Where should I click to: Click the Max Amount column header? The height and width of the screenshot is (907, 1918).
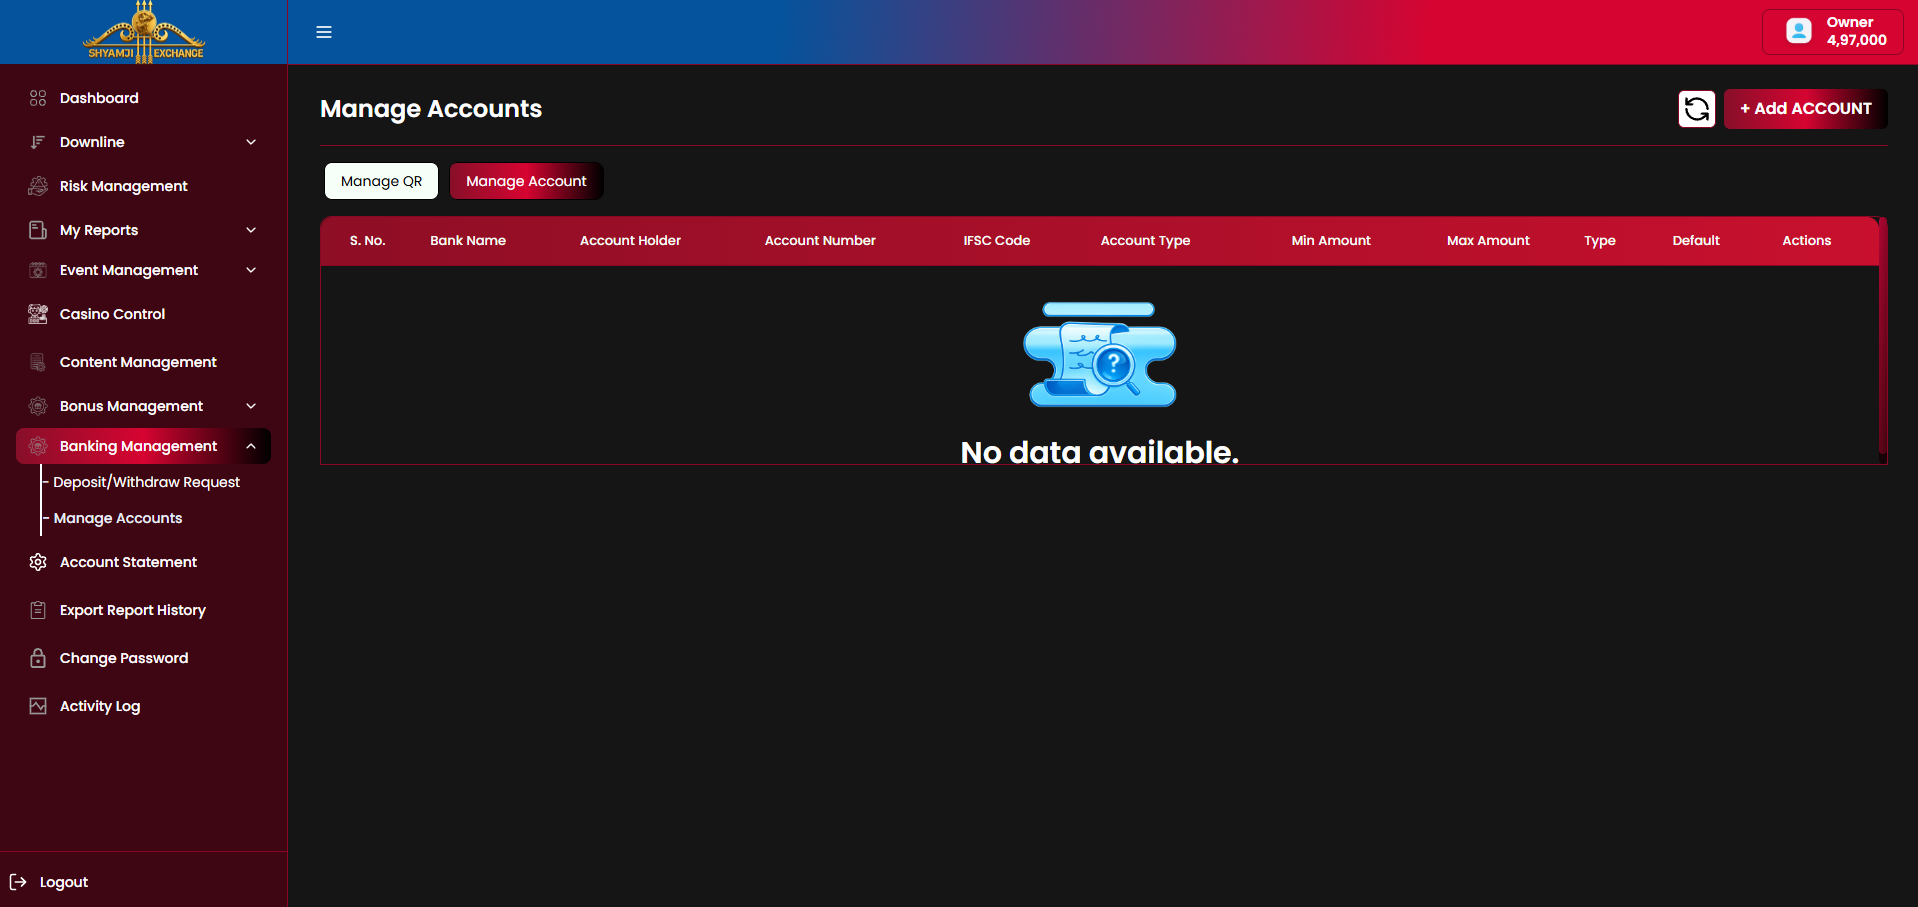1488,241
